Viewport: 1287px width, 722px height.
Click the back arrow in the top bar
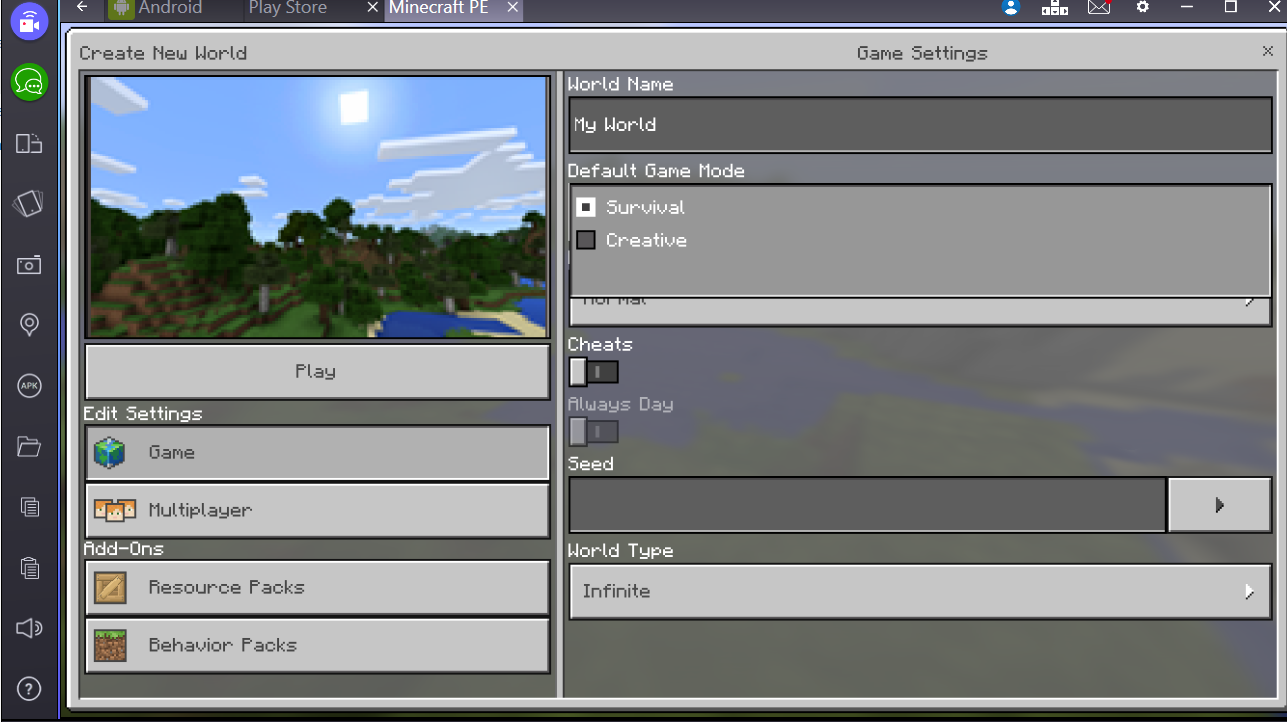[x=82, y=8]
